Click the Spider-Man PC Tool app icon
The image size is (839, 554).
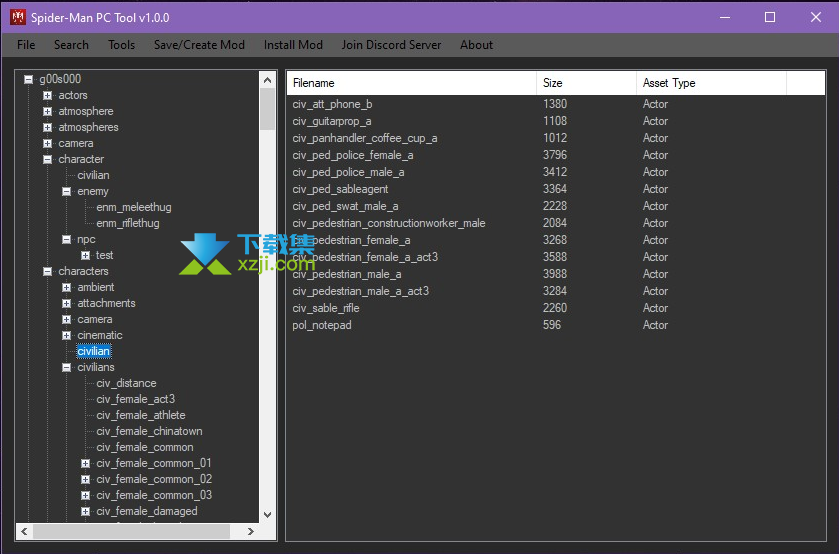click(x=18, y=17)
